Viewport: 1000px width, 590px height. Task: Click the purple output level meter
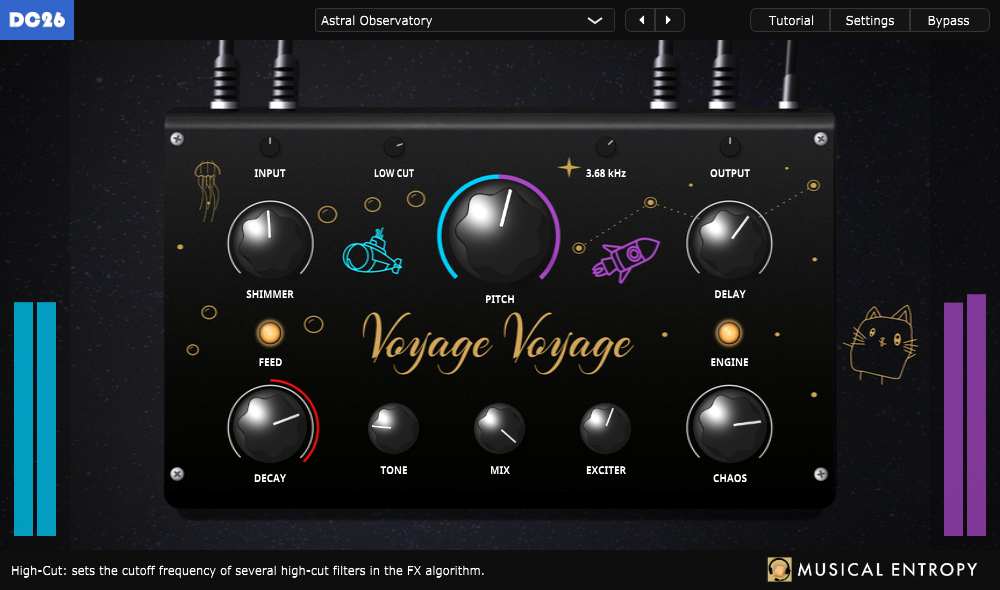click(965, 415)
